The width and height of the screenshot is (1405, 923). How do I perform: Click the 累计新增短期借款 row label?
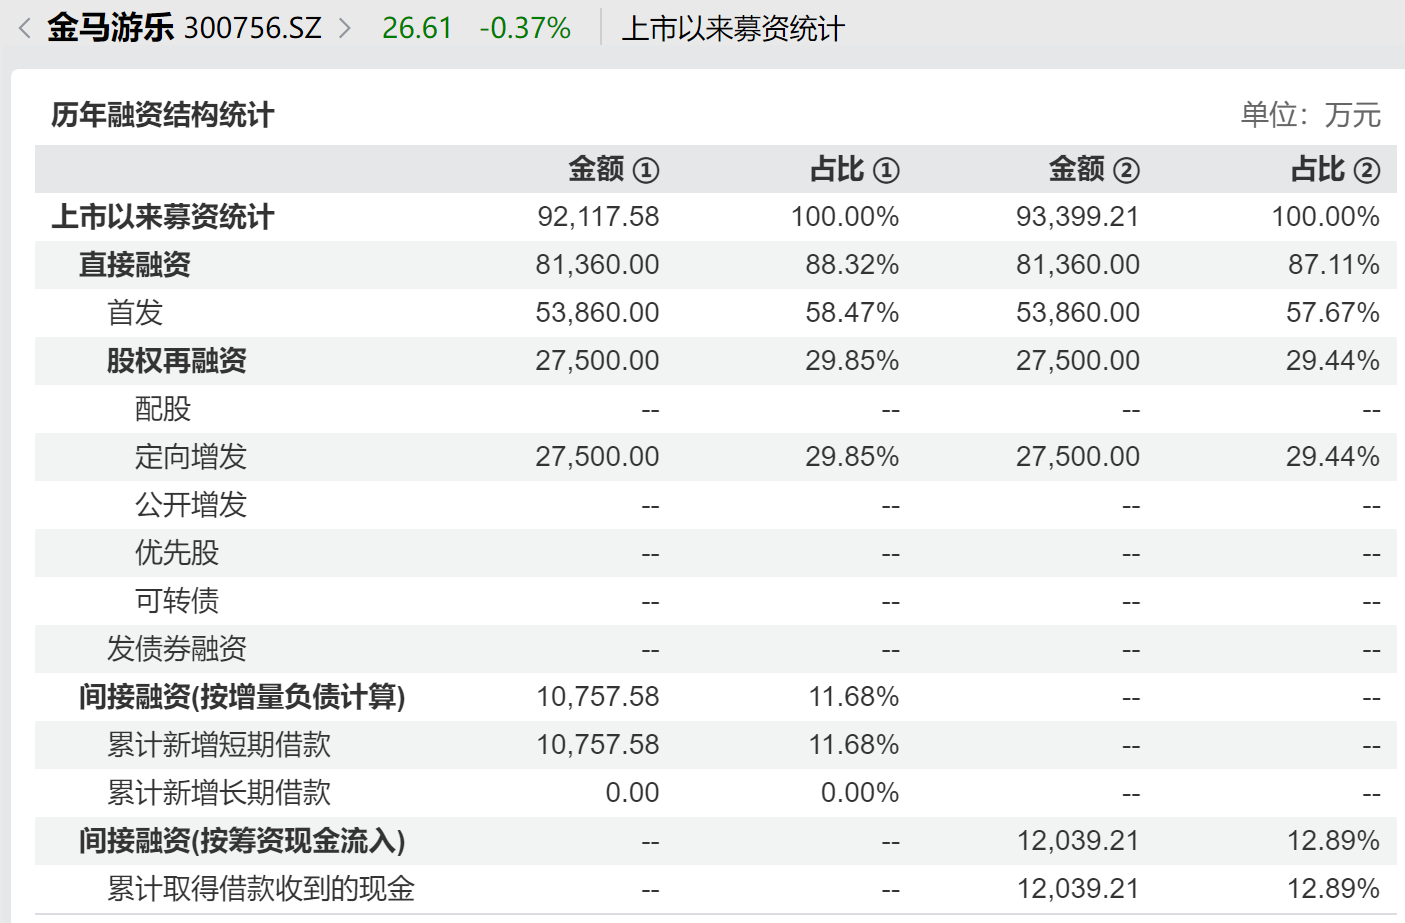click(219, 745)
